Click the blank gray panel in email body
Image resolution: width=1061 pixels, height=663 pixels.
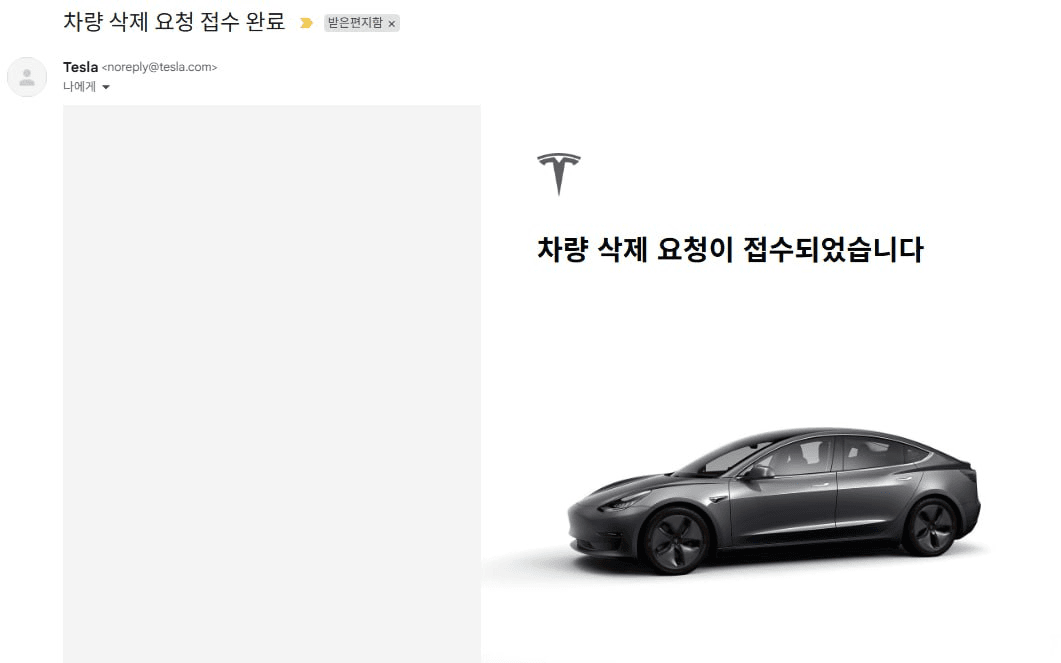pos(272,384)
